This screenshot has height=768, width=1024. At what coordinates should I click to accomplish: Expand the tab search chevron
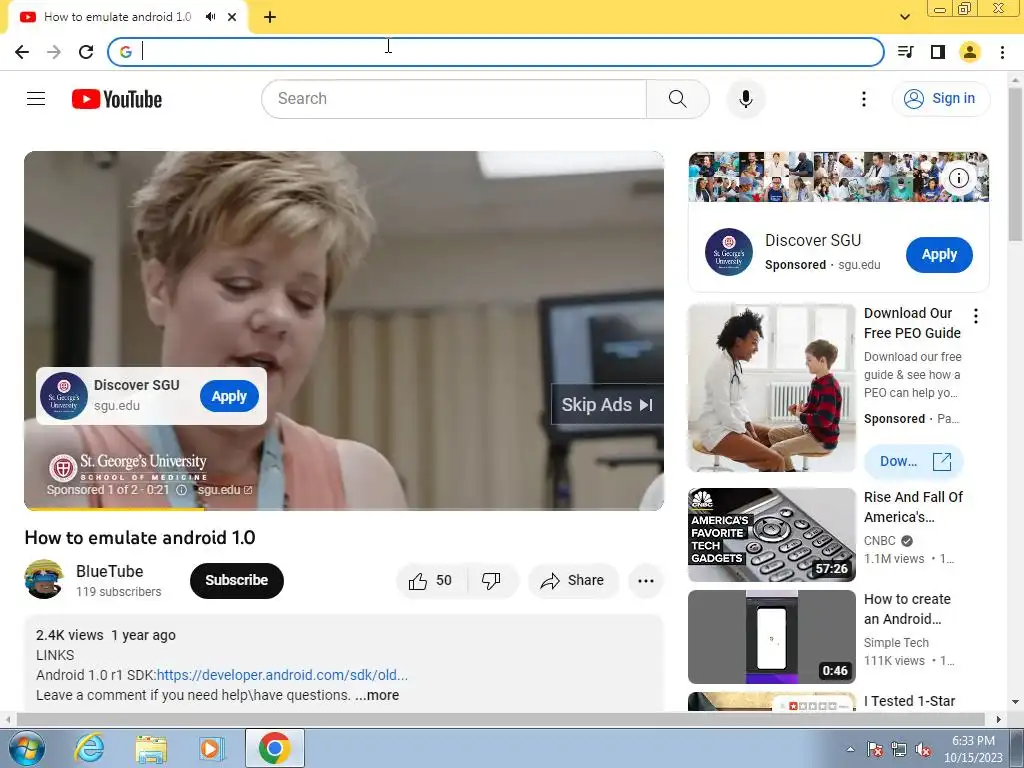coord(905,17)
